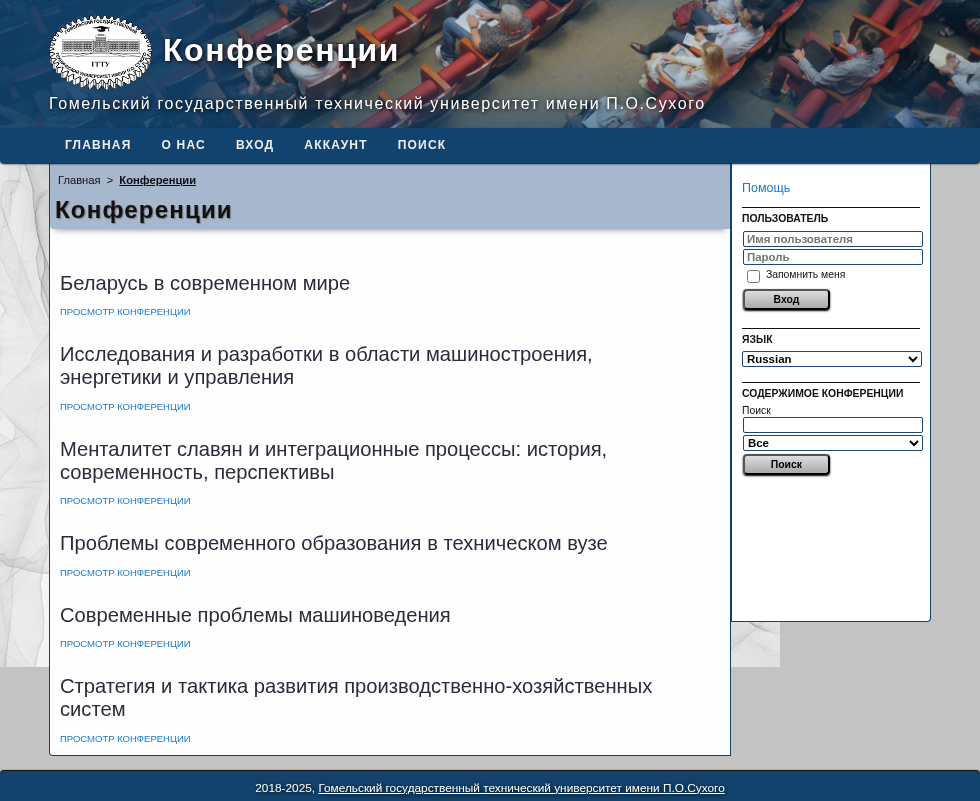Screen dimensions: 980x801
Task: Open Менталитет славян и интеграционные процессы title
Action: [x=333, y=460]
